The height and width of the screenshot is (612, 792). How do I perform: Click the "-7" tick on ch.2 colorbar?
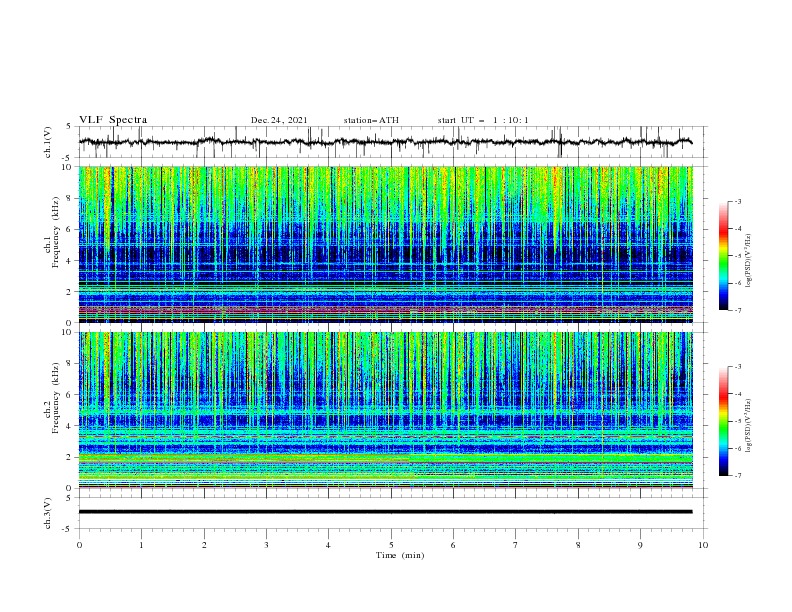coord(737,475)
